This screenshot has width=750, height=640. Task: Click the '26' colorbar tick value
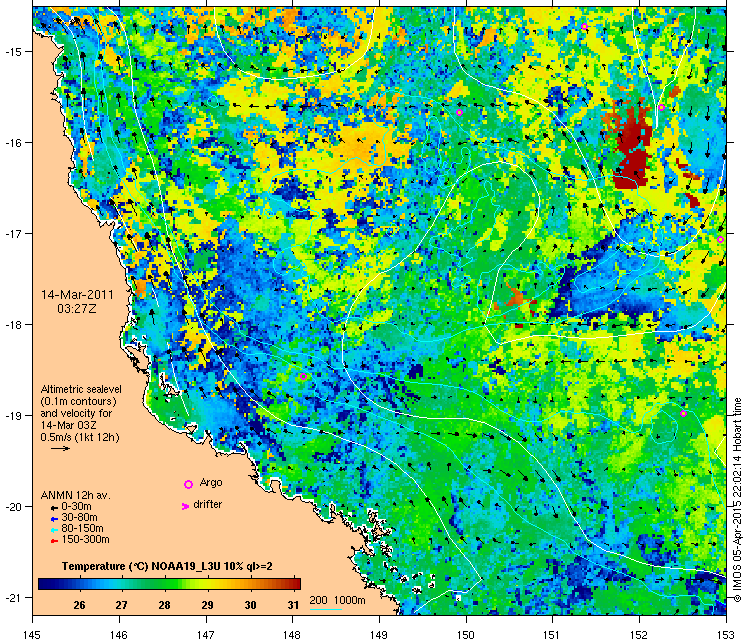(x=79, y=605)
